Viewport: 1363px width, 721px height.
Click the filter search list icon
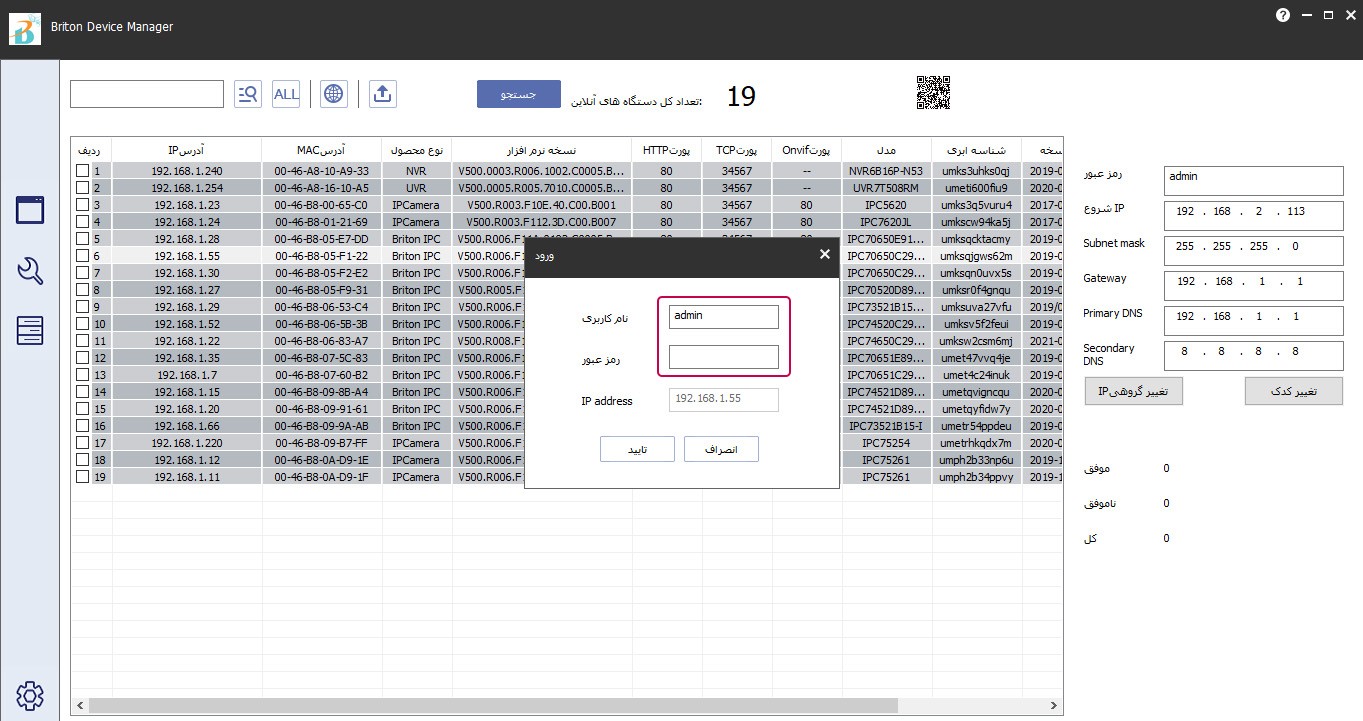pos(247,94)
